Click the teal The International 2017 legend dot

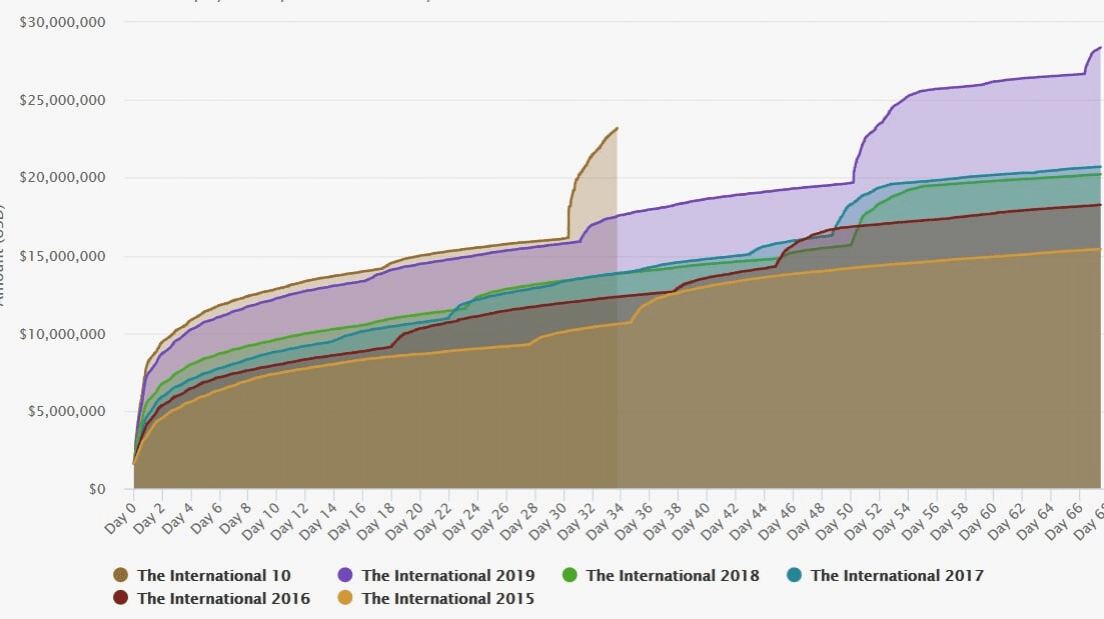pyautogui.click(x=794, y=576)
